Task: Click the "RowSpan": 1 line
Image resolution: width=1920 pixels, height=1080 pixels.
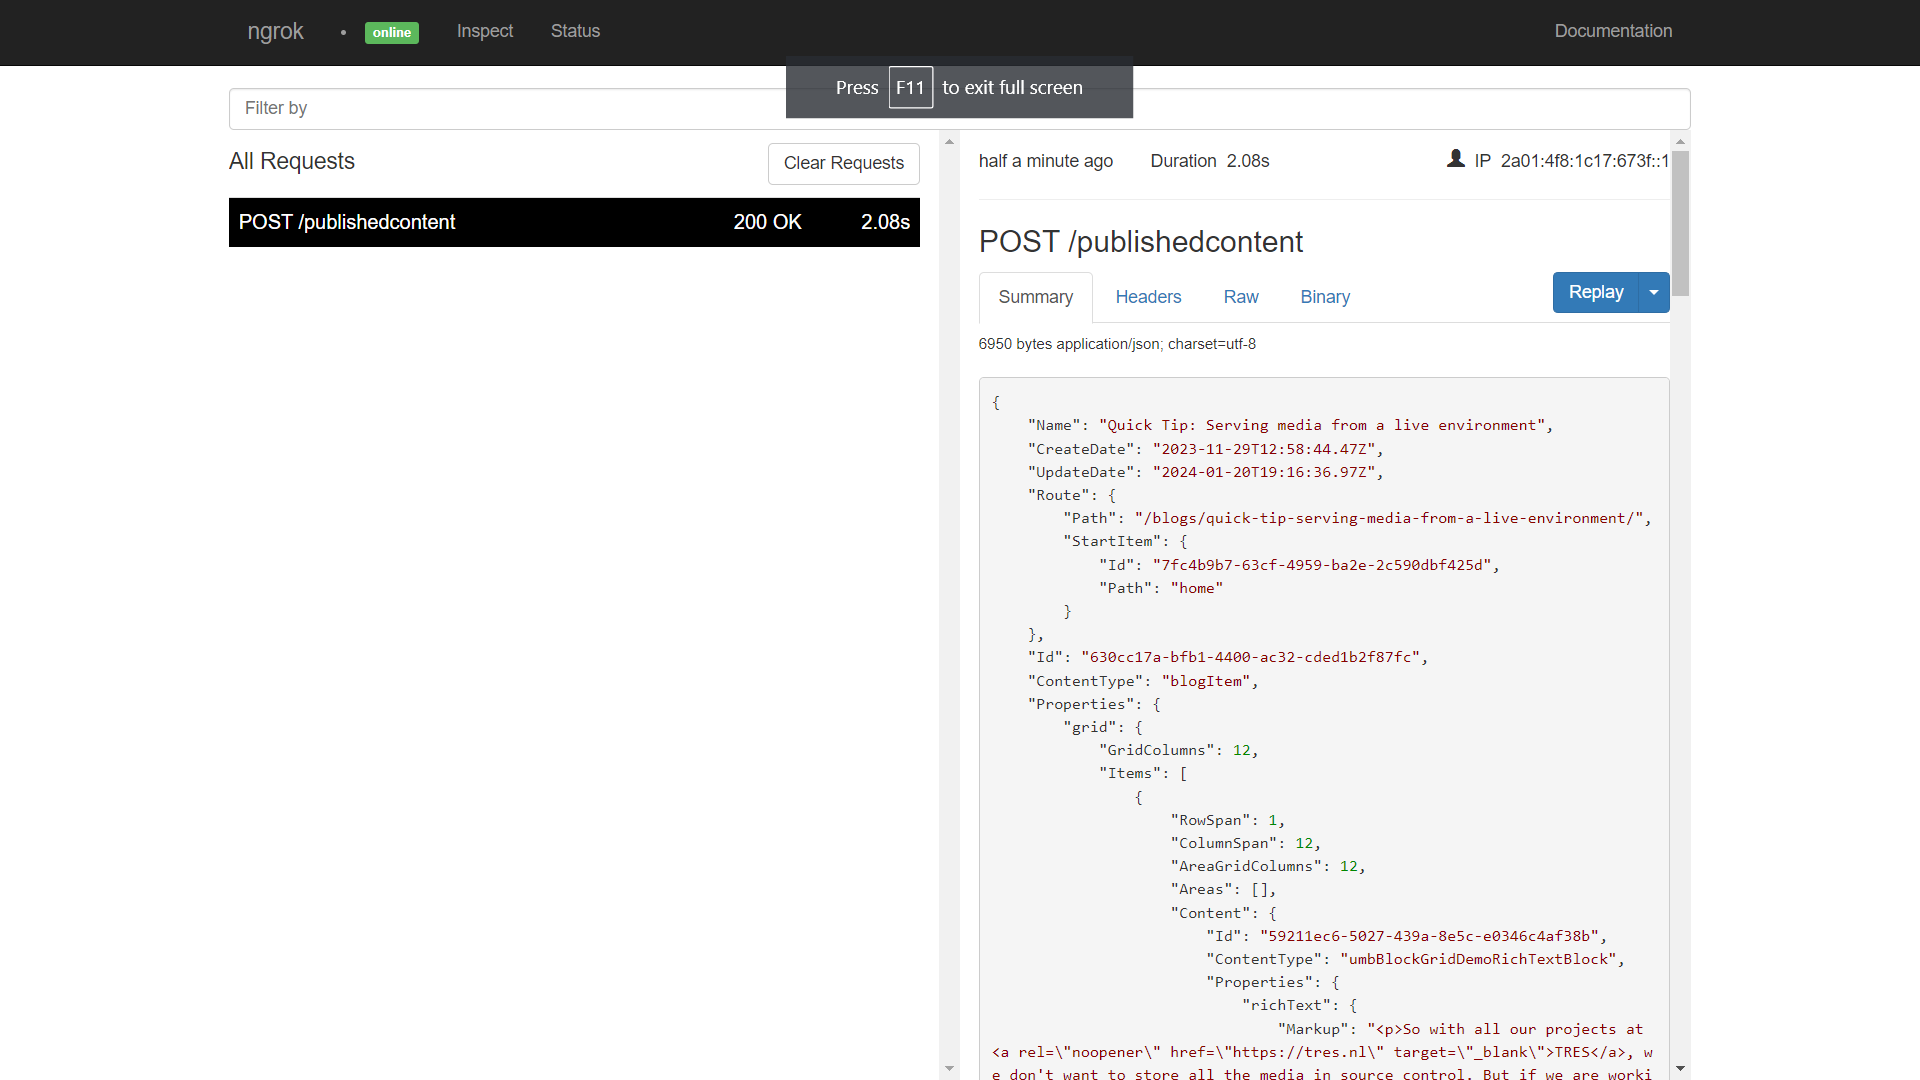Action: [x=1228, y=820]
